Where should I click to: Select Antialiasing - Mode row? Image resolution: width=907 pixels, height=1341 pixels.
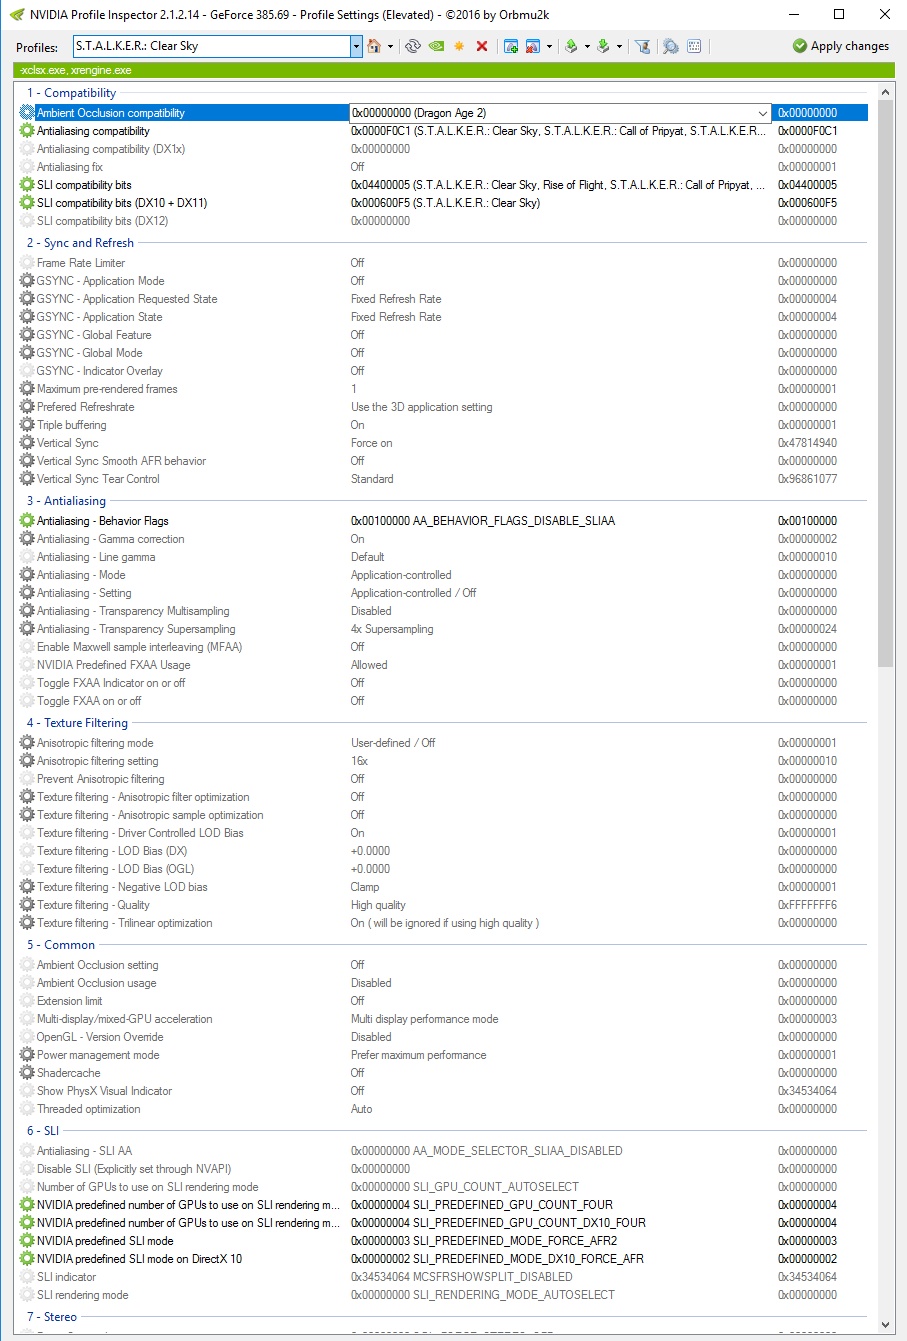pyautogui.click(x=442, y=575)
